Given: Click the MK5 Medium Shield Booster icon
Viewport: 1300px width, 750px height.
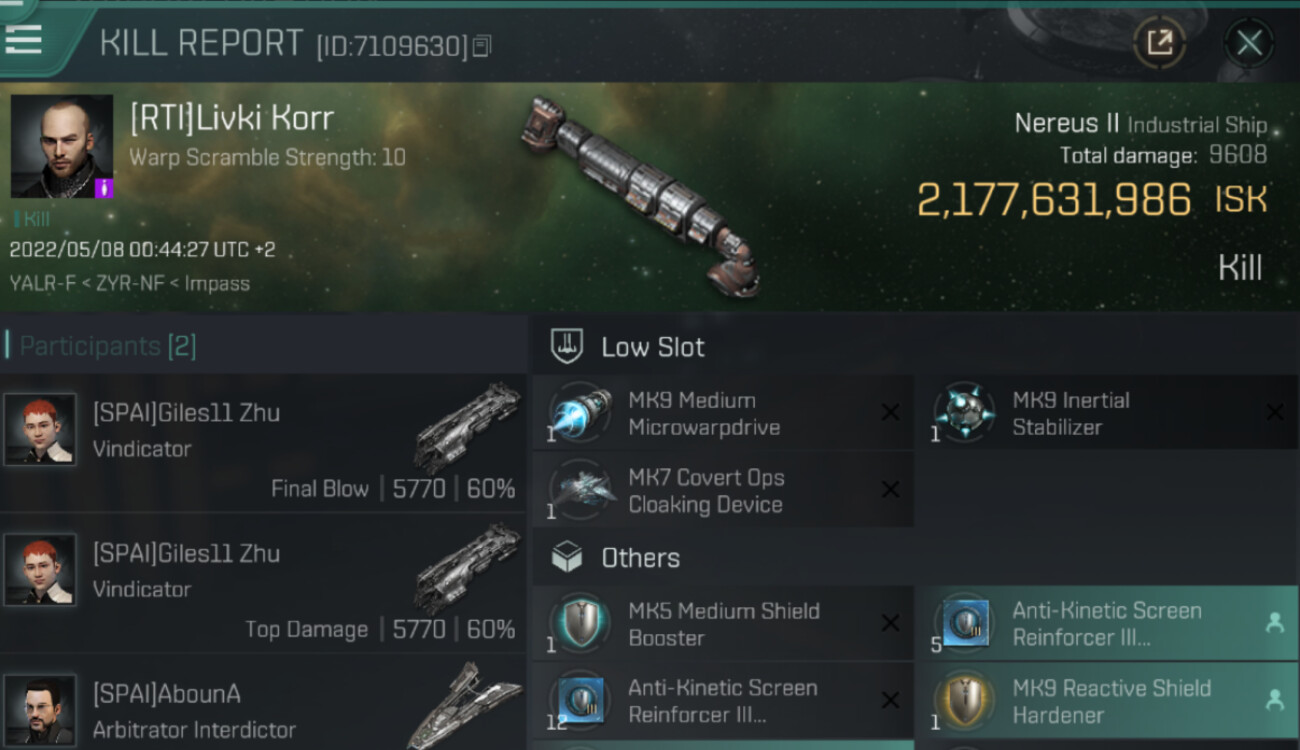Looking at the screenshot, I should (x=581, y=623).
